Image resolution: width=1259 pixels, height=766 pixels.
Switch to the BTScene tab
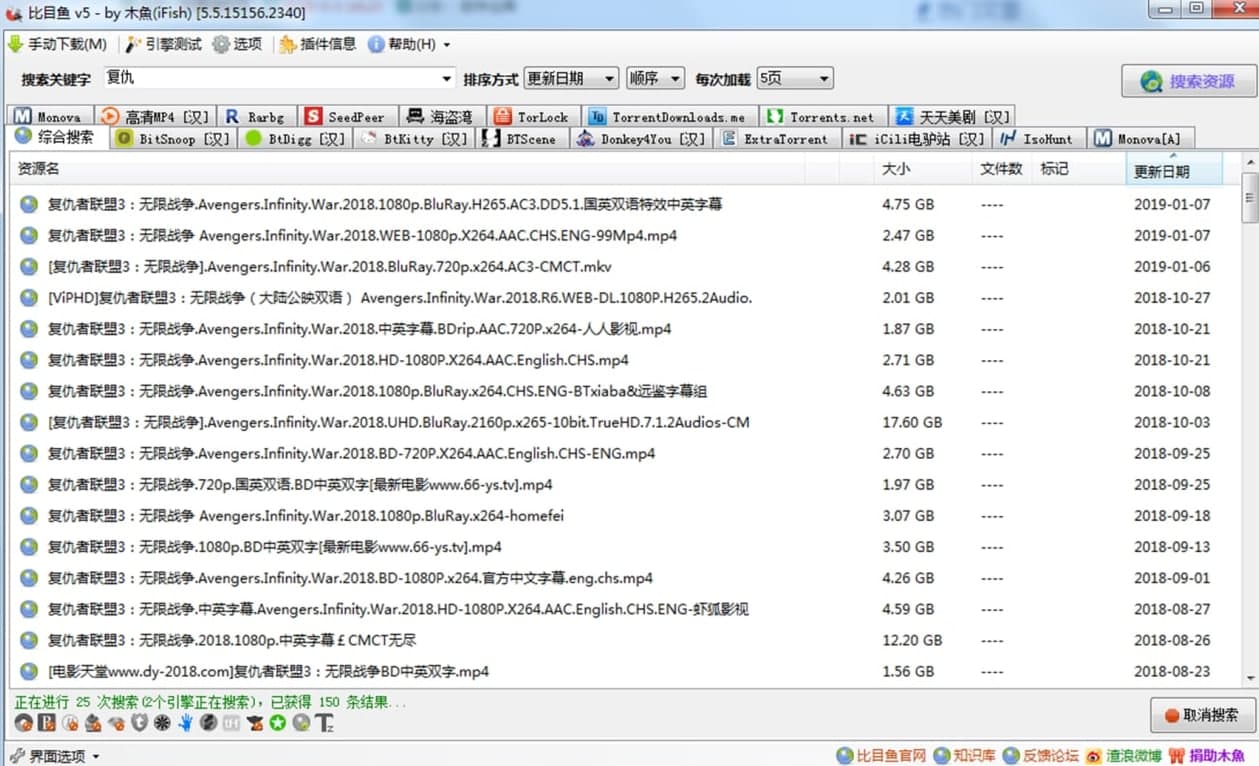coord(520,139)
